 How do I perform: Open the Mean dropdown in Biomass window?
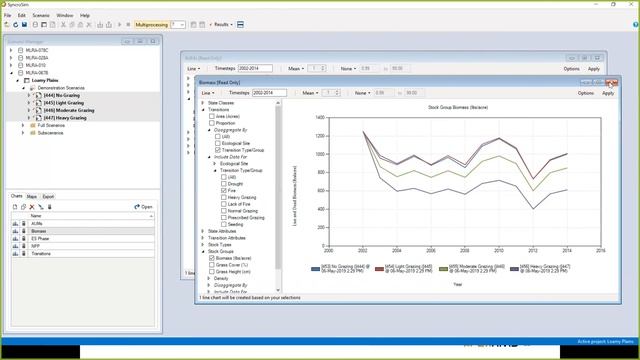tap(310, 93)
